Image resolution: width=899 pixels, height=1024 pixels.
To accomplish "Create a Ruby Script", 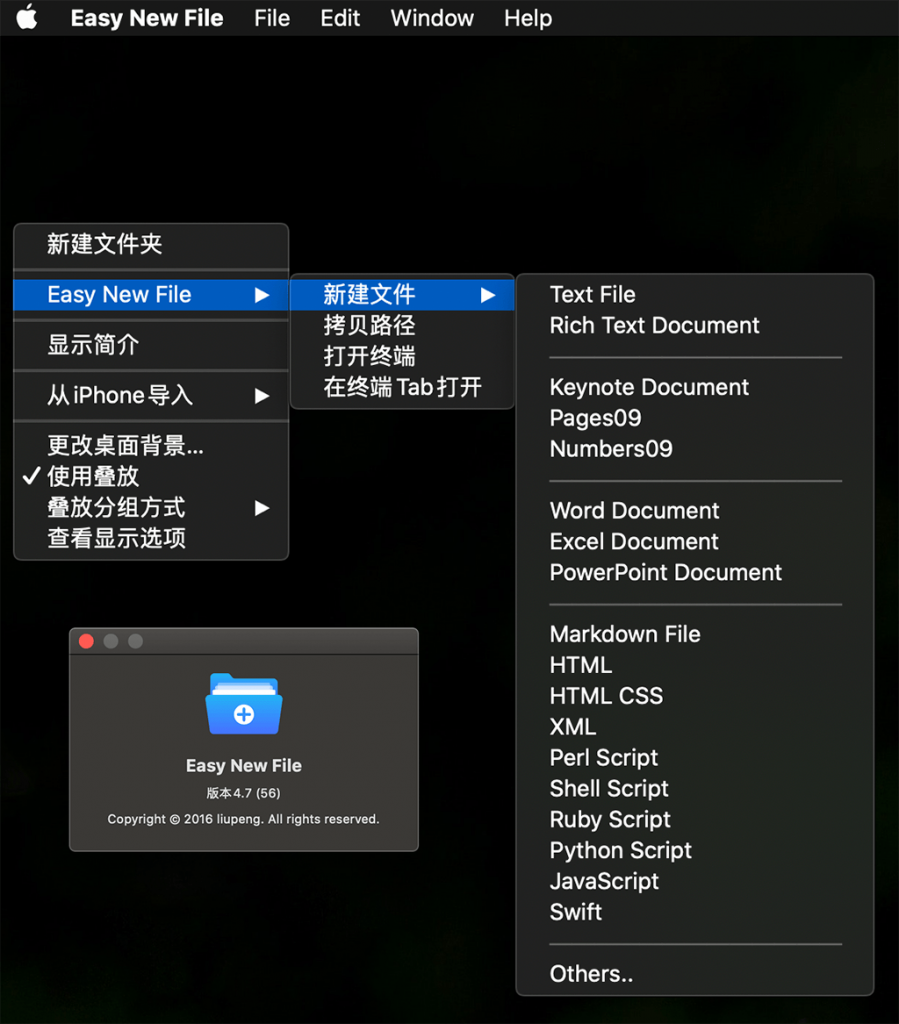I will pos(695,819).
